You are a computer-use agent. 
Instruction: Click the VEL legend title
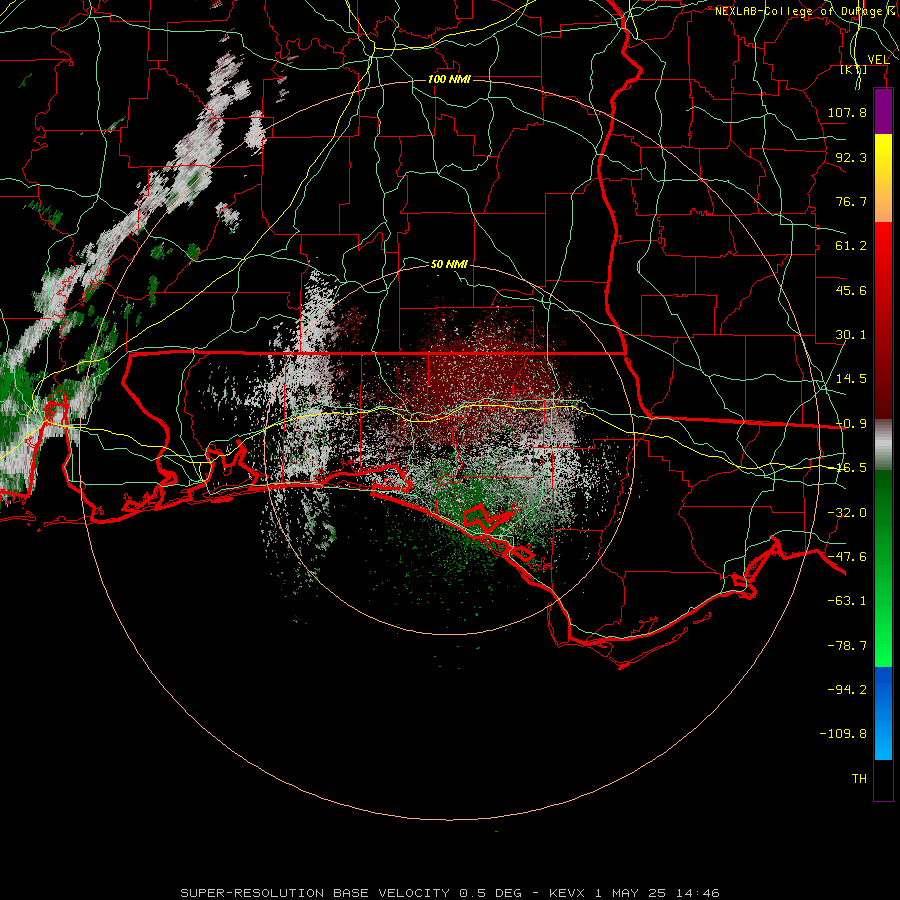pyautogui.click(x=878, y=60)
